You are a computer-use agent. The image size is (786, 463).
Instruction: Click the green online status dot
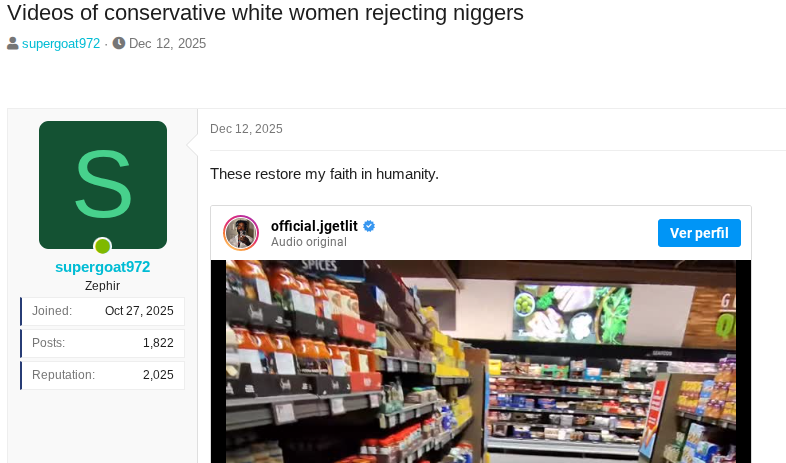coord(103,246)
